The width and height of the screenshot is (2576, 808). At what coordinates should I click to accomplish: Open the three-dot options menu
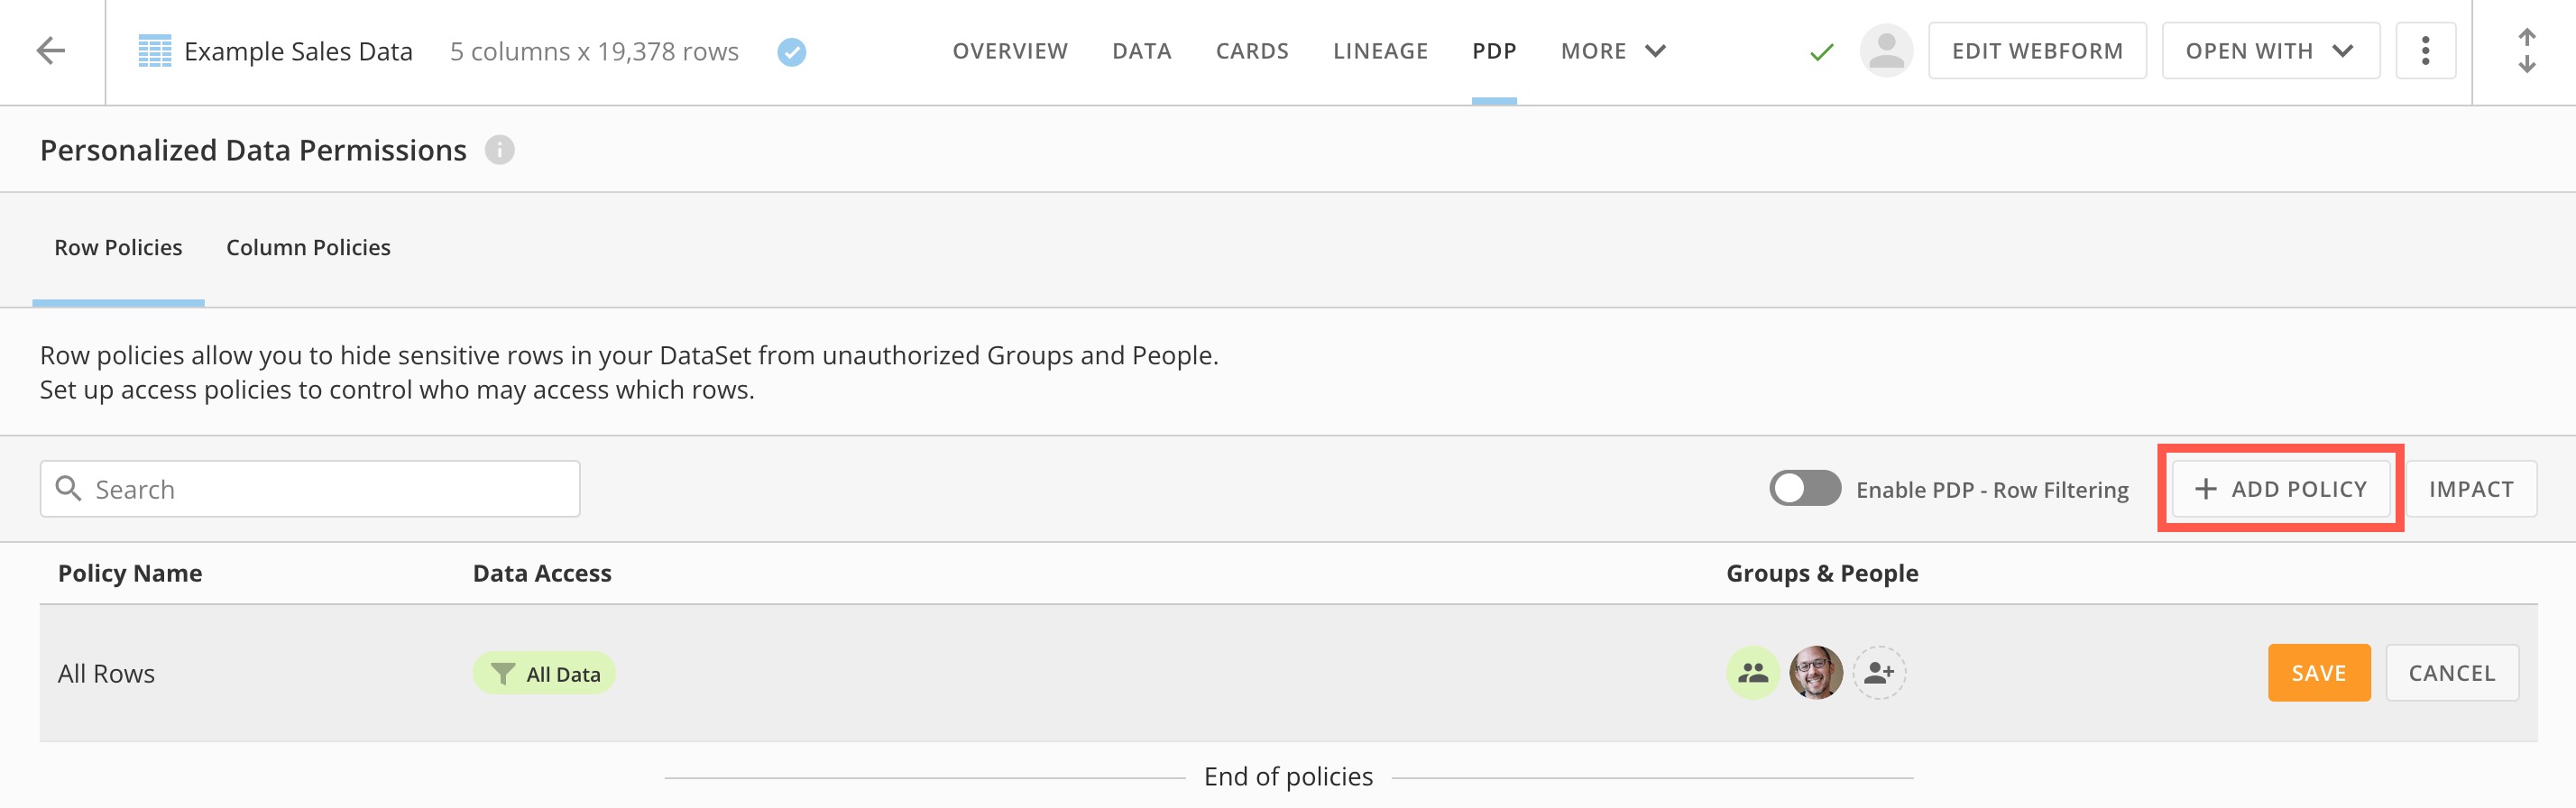(2425, 51)
